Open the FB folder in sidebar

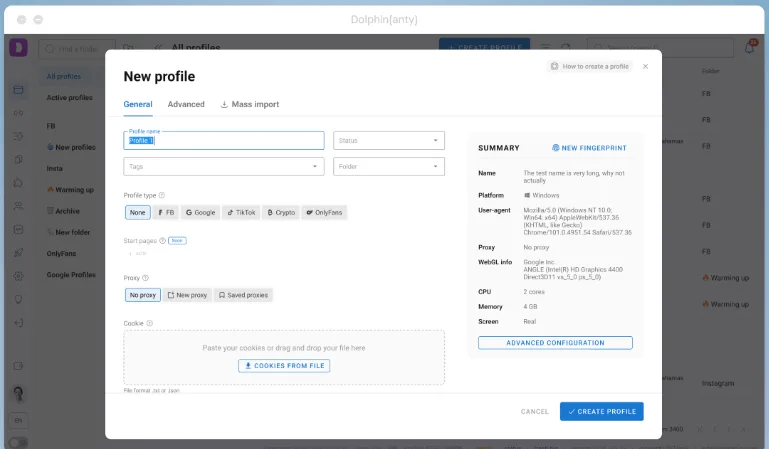(x=51, y=126)
